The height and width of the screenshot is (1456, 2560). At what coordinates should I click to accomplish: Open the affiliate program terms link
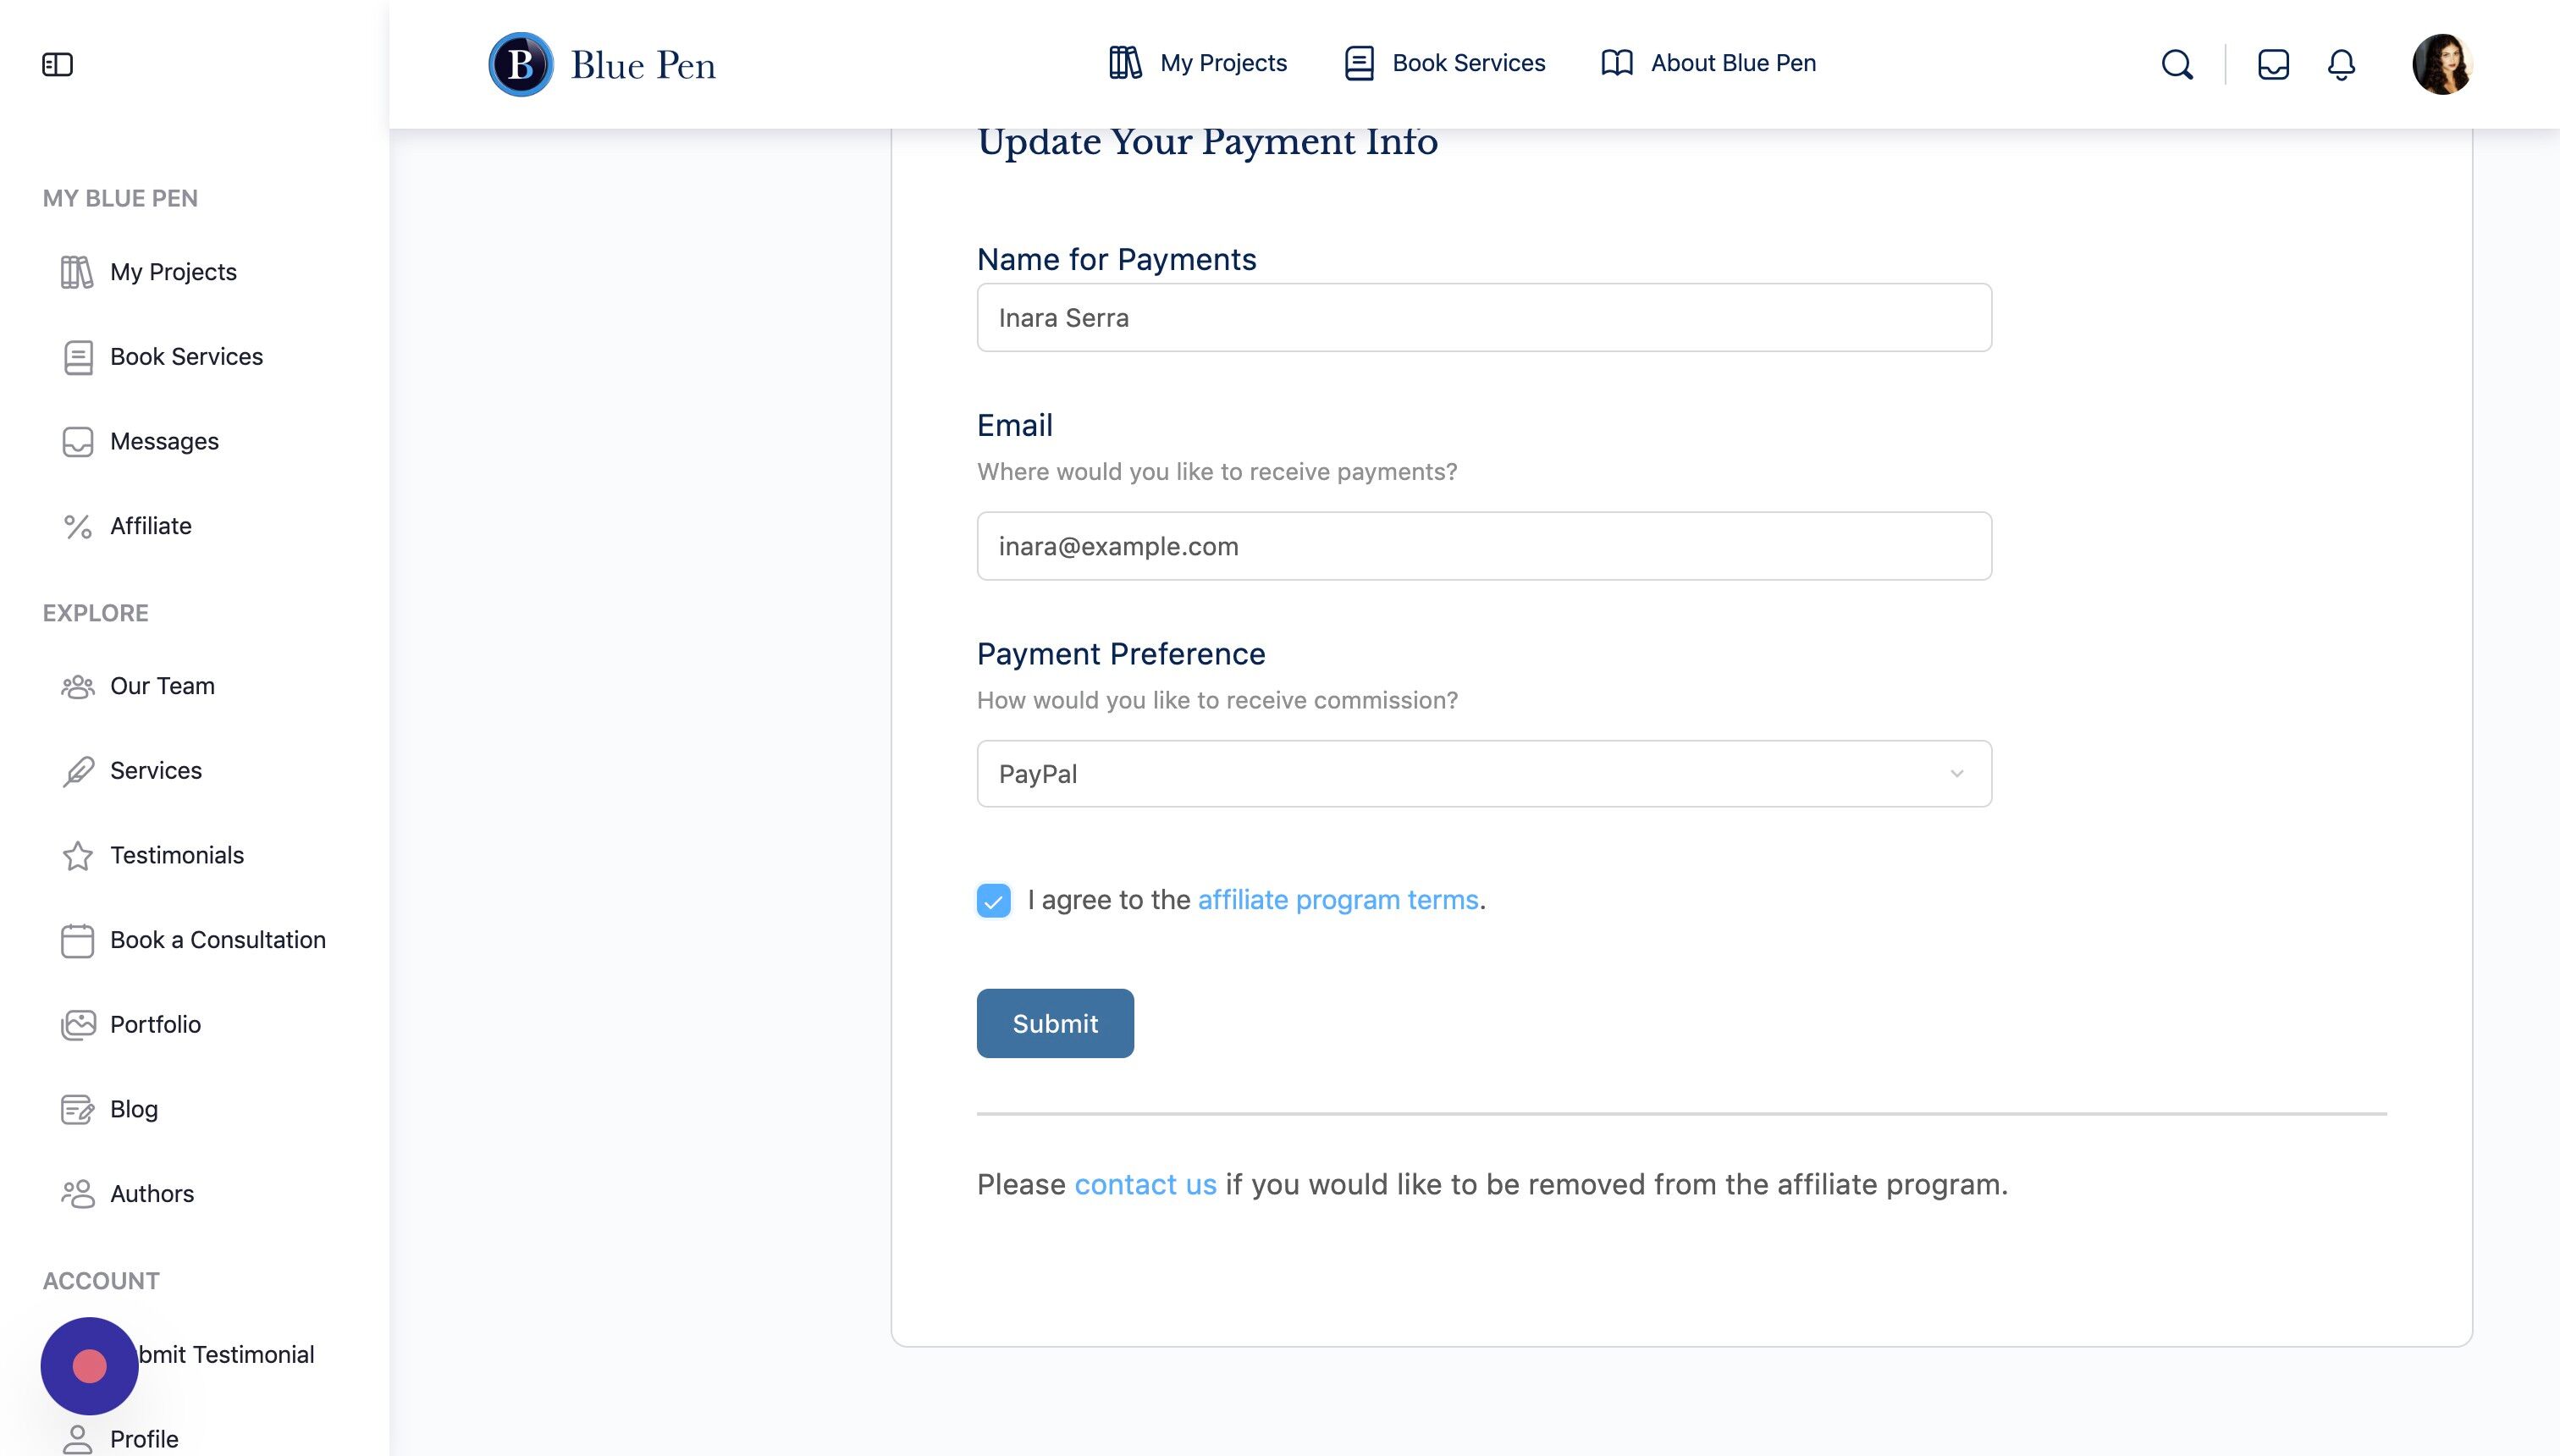click(x=1338, y=900)
